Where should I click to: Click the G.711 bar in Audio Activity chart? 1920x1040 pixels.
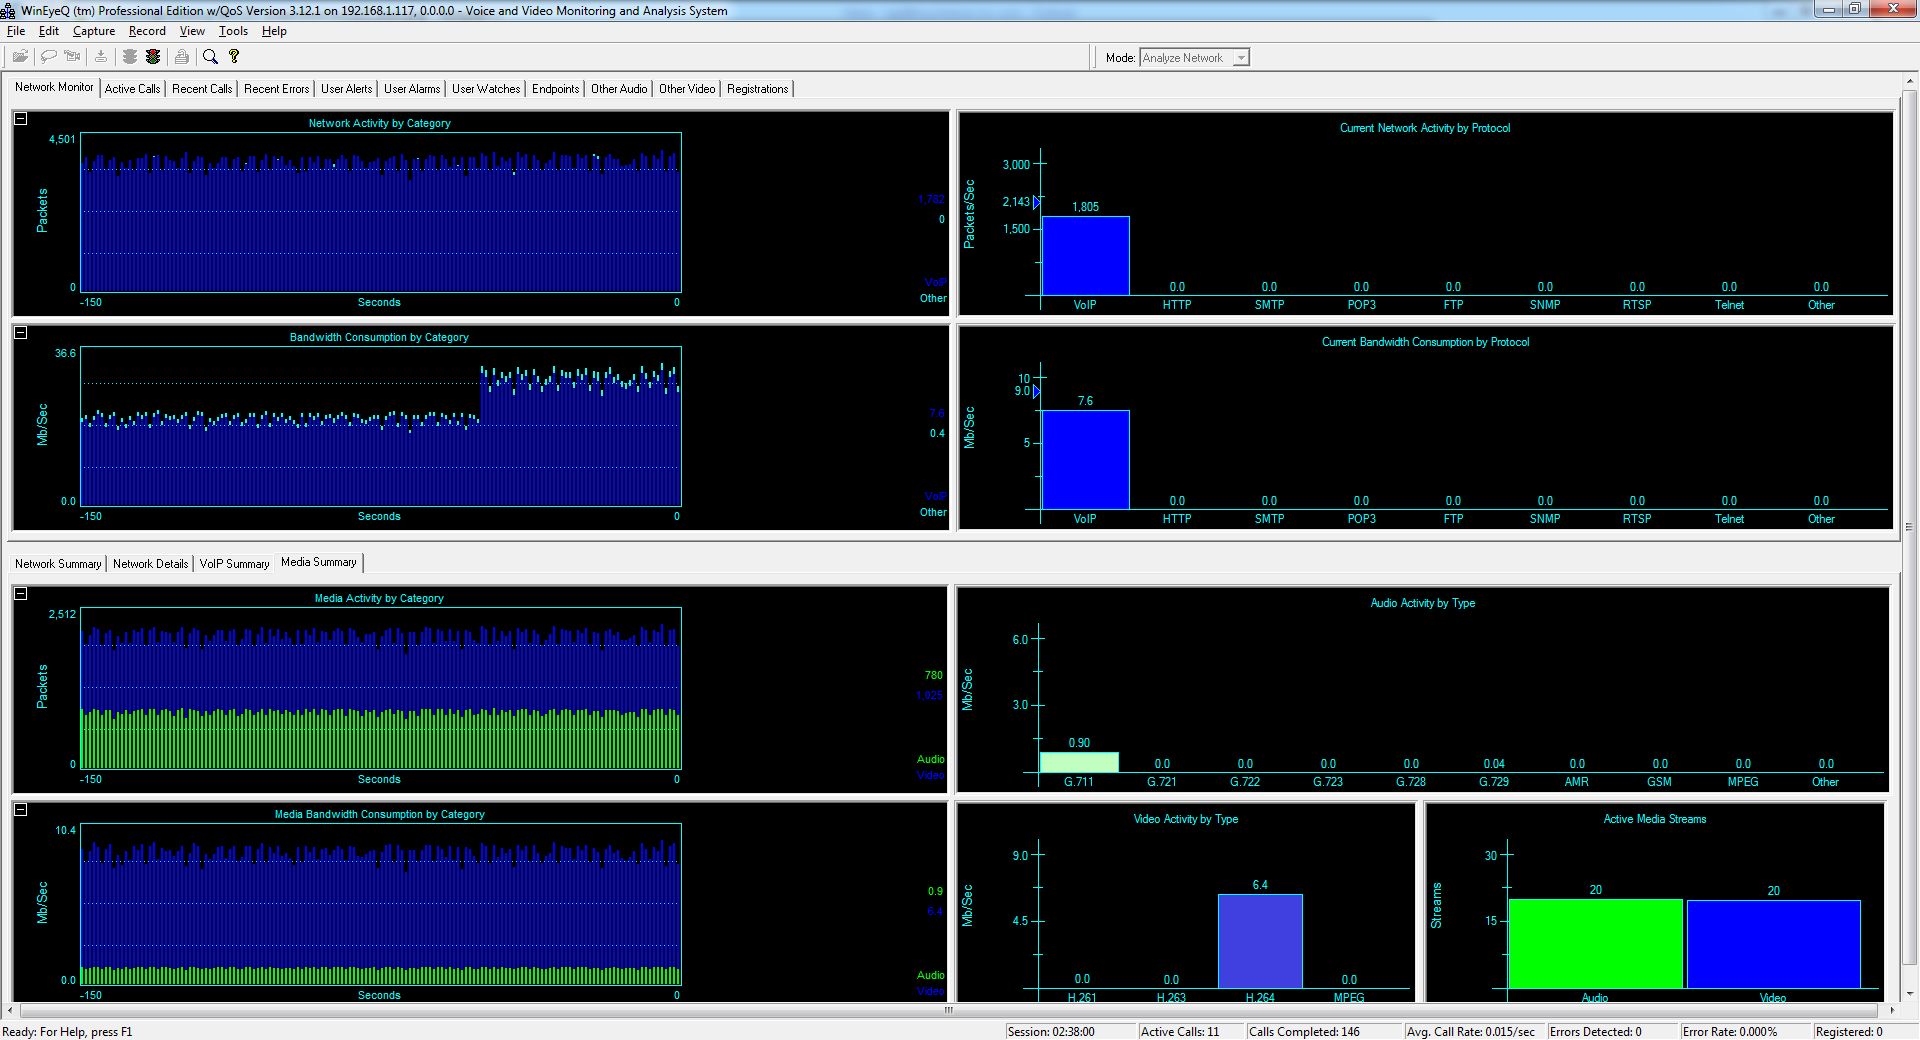click(1079, 763)
